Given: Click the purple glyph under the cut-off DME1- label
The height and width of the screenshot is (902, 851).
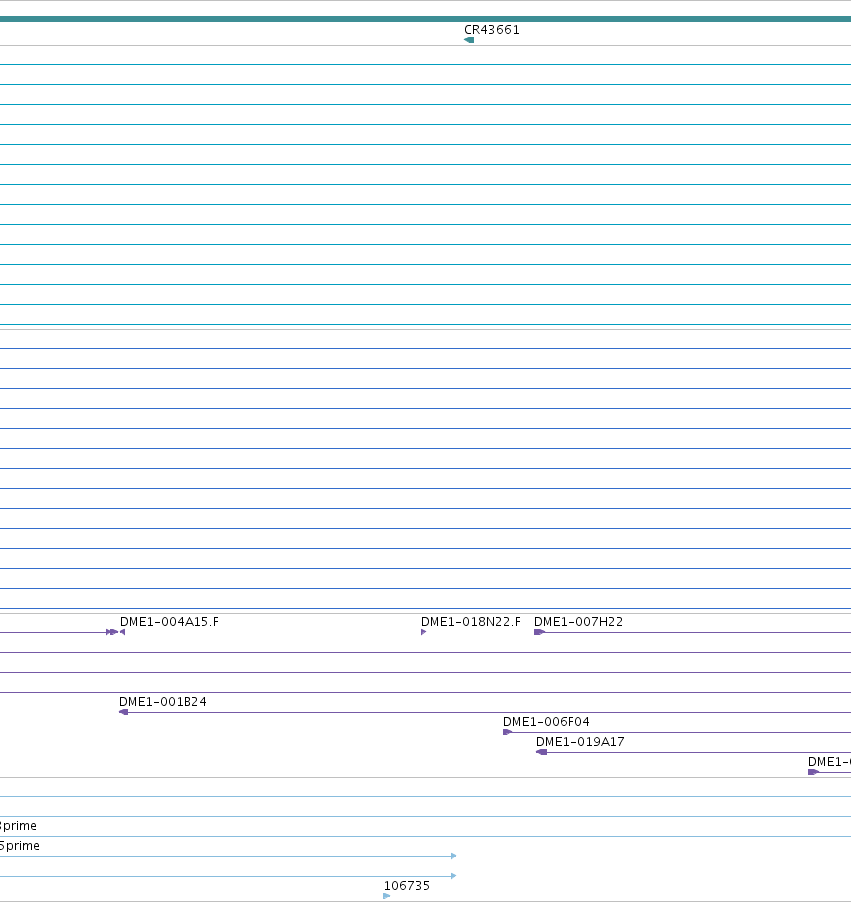Looking at the screenshot, I should pos(813,772).
